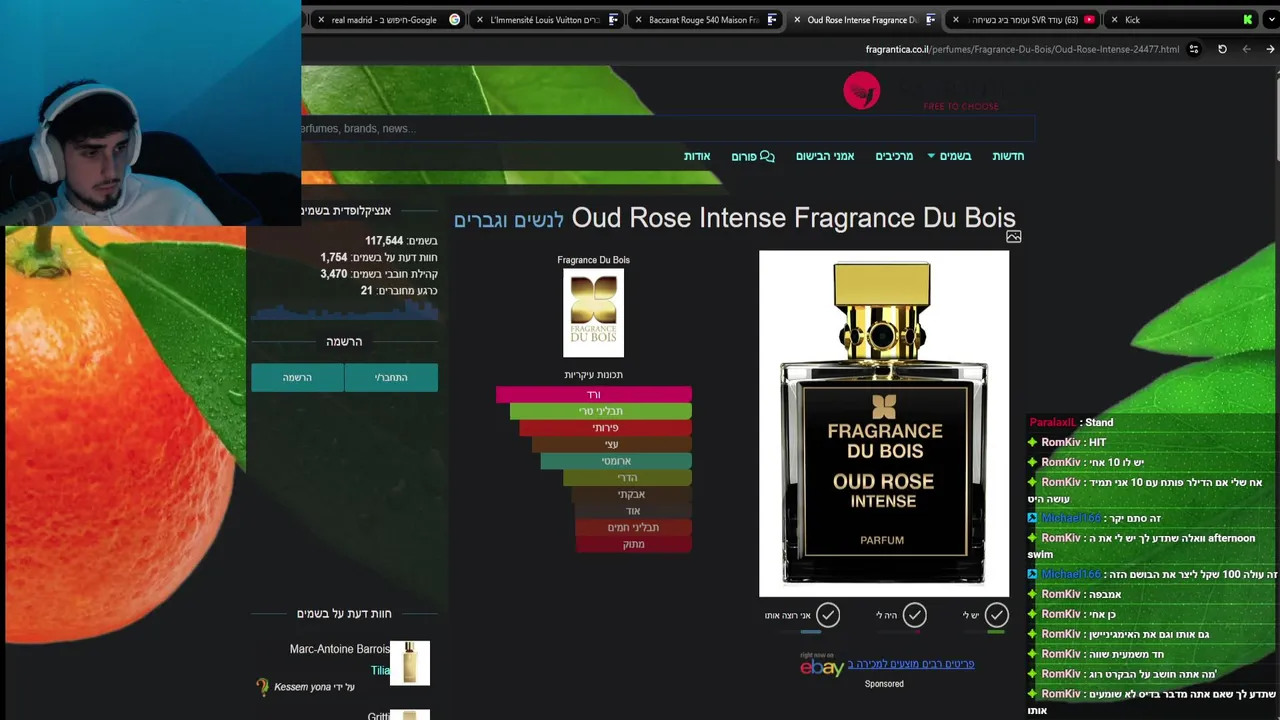This screenshot has width=1280, height=720.
Task: Click the תבליני טרי accord bar
Action: pos(600,411)
